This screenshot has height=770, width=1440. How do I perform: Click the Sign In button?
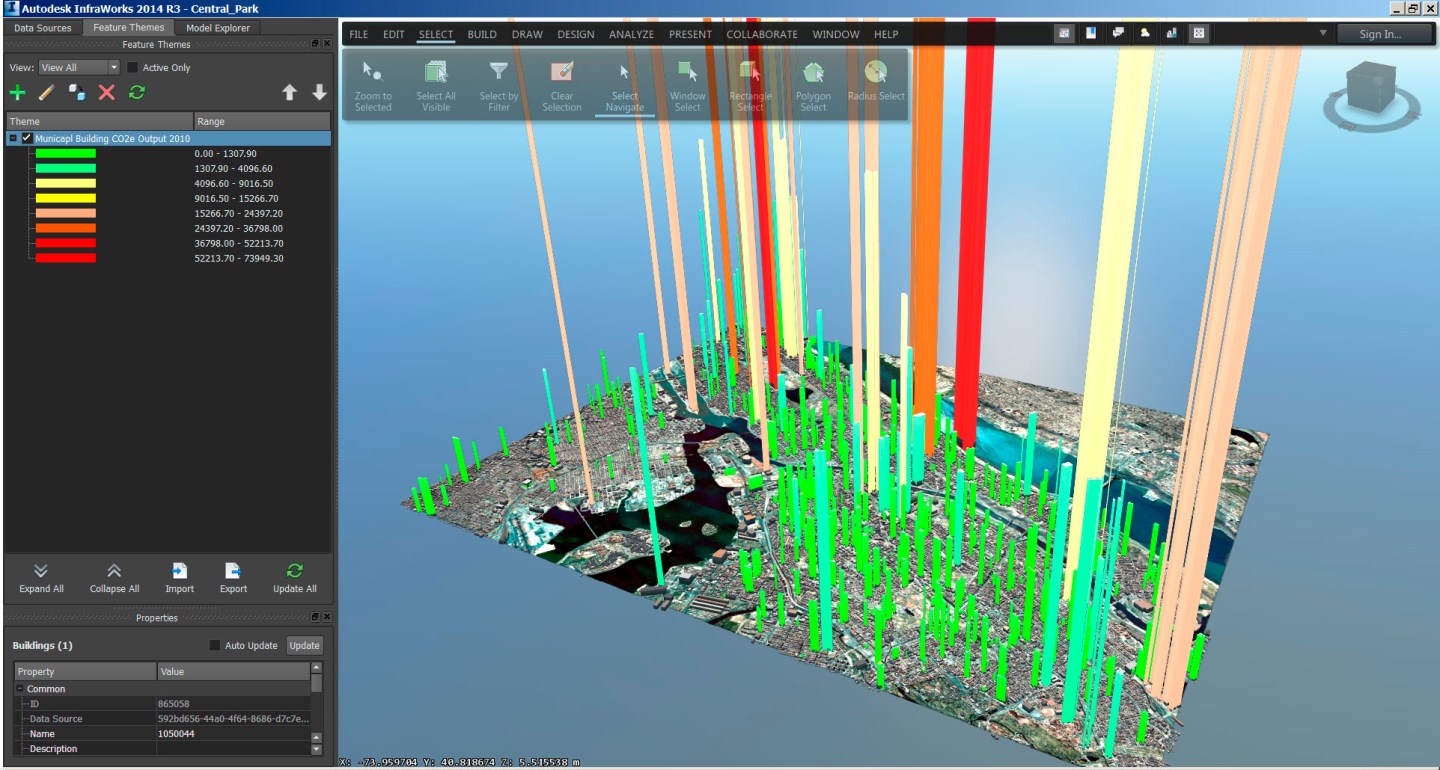[x=1383, y=34]
